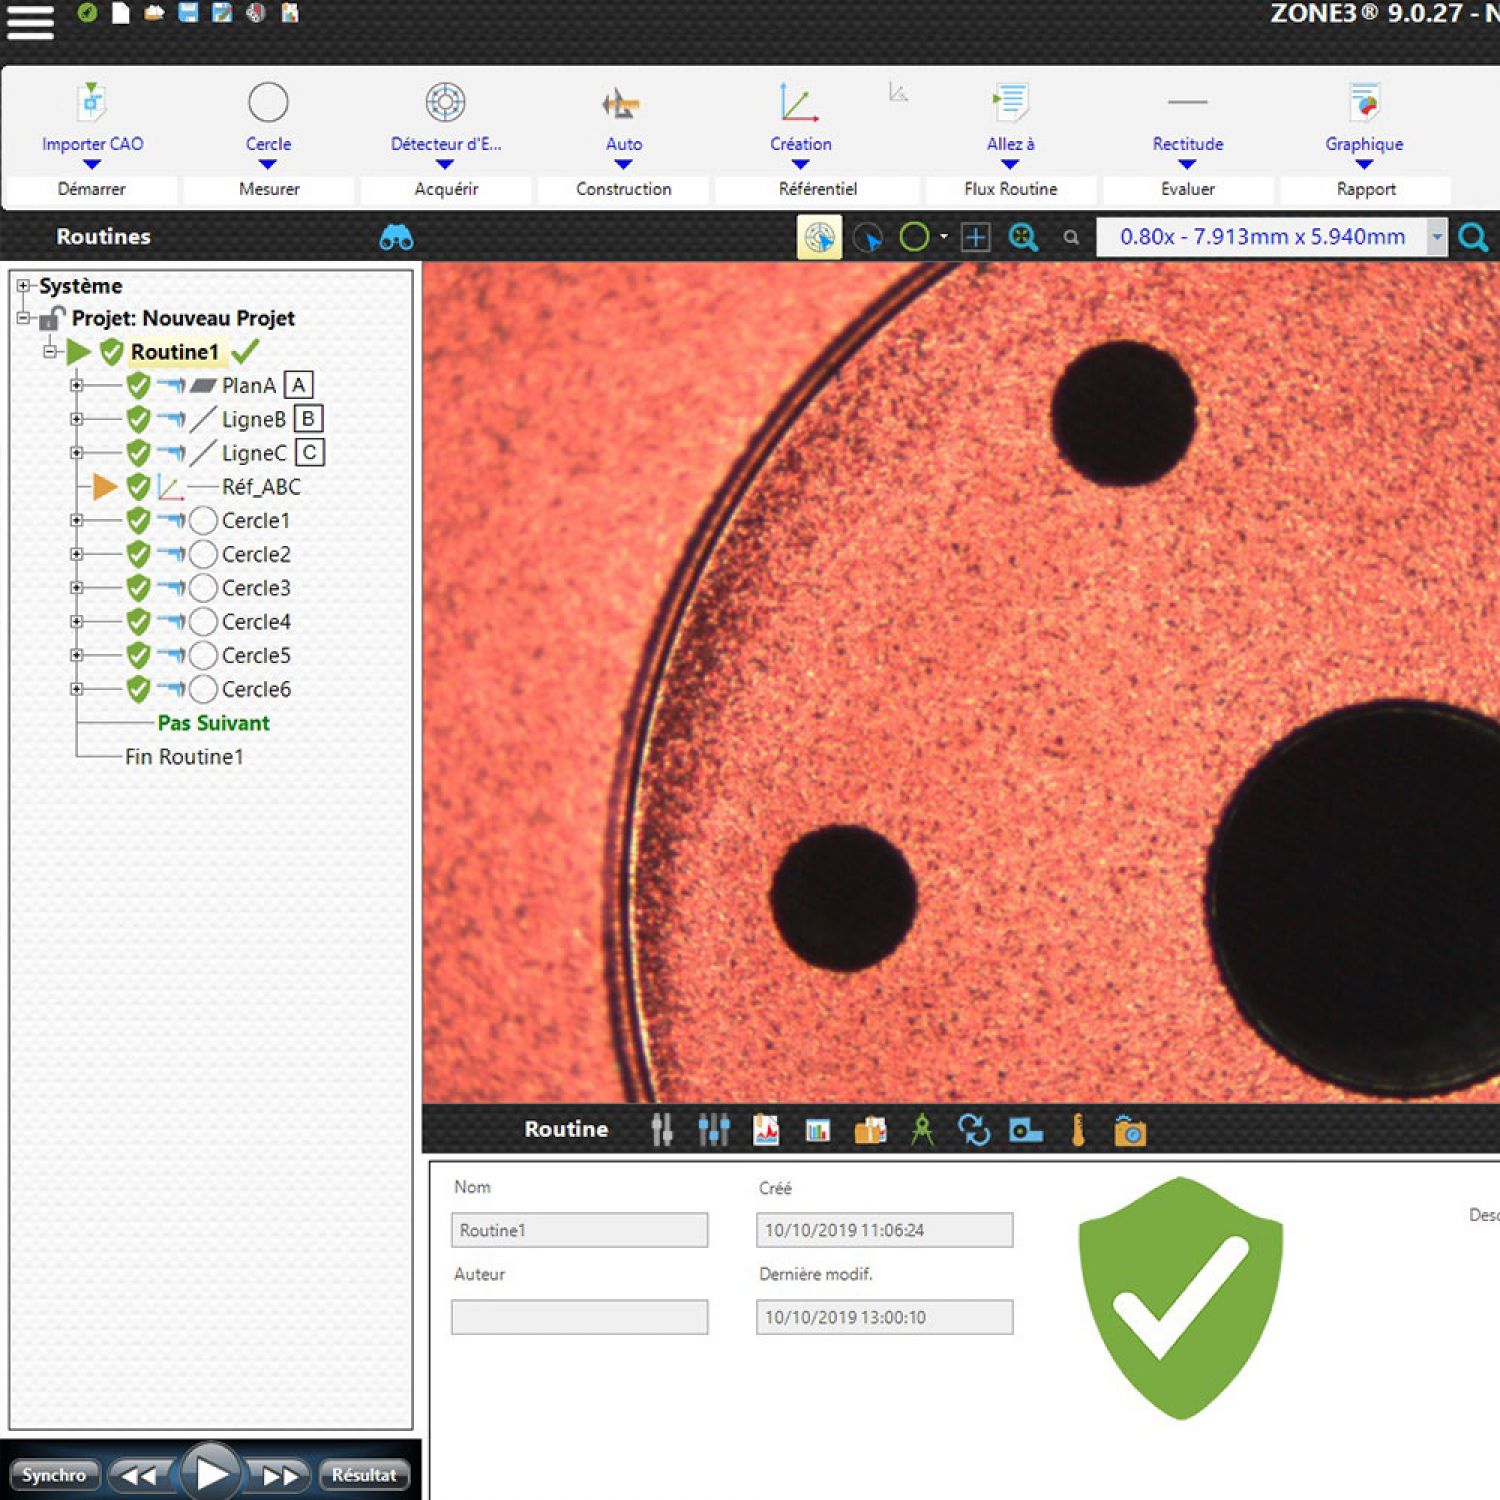Image resolution: width=1500 pixels, height=1500 pixels.
Task: Collapse the Routine1 tree node
Action: pyautogui.click(x=49, y=351)
